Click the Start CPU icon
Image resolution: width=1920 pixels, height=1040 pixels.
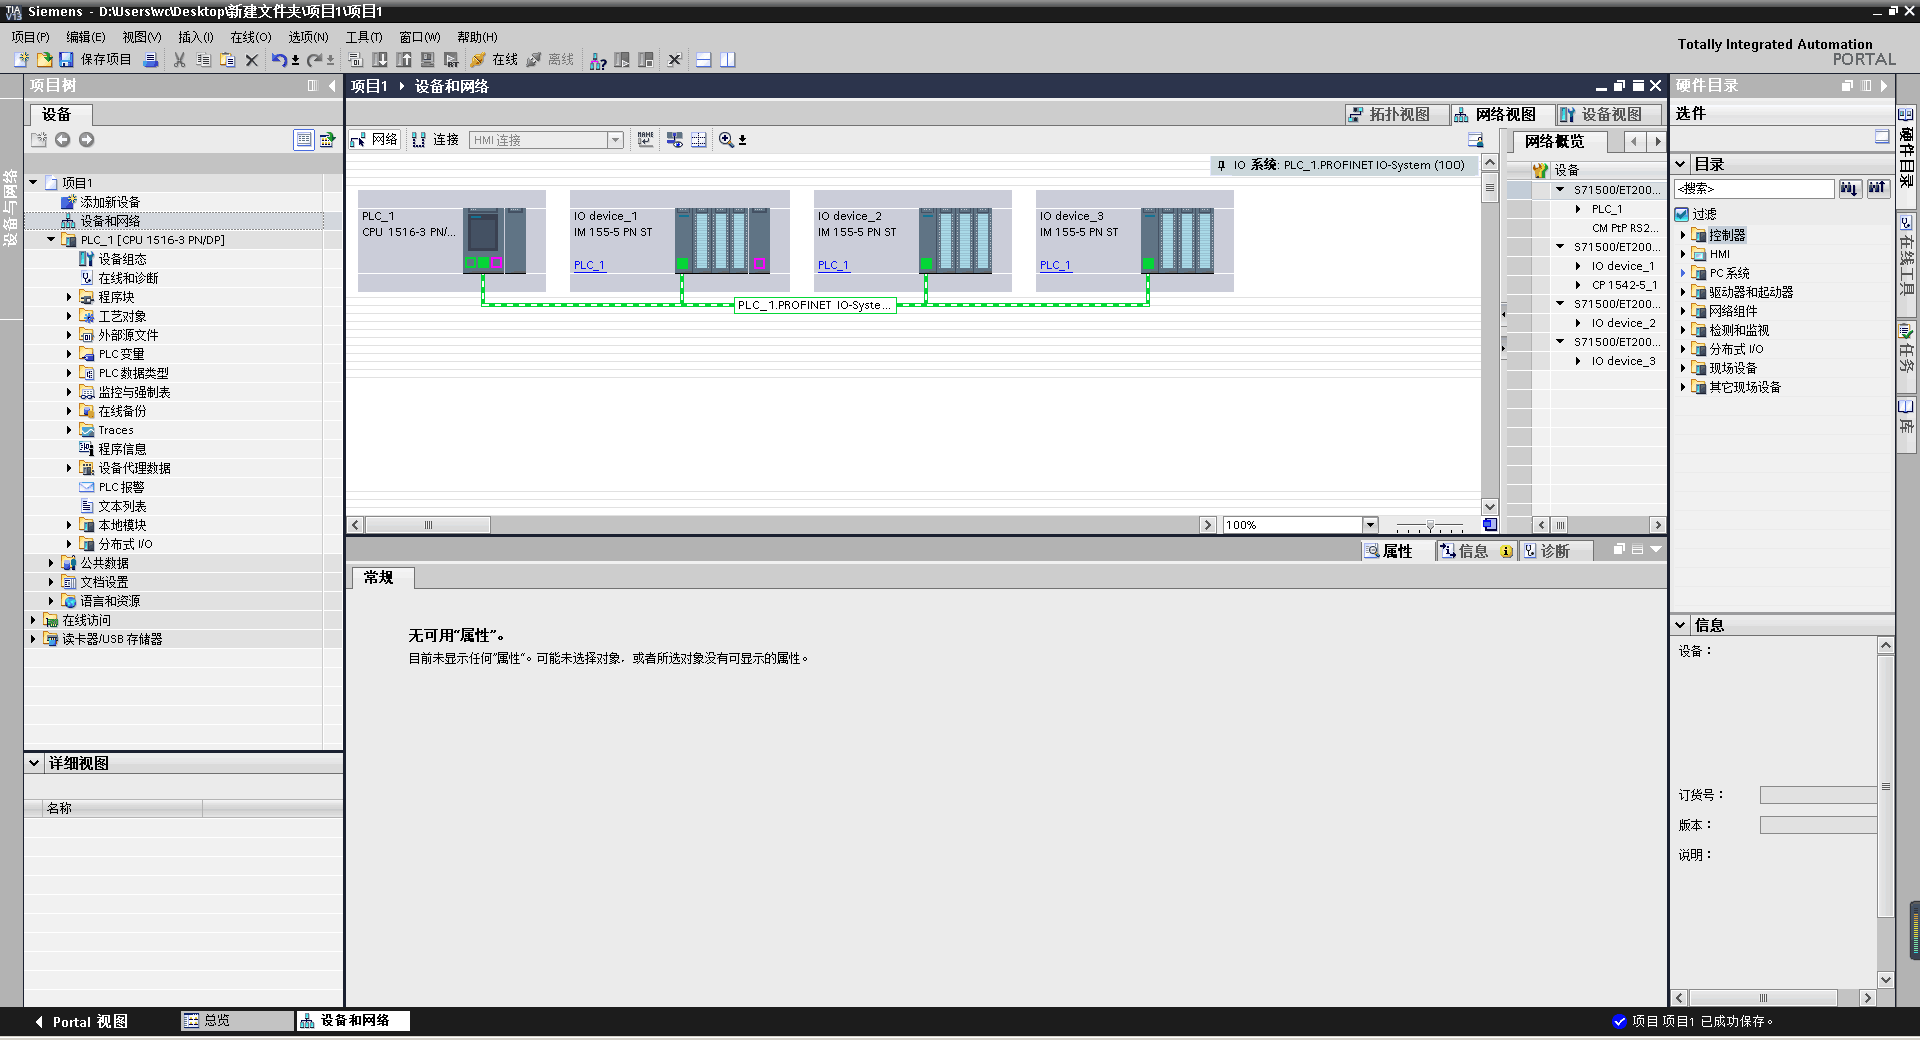point(622,60)
